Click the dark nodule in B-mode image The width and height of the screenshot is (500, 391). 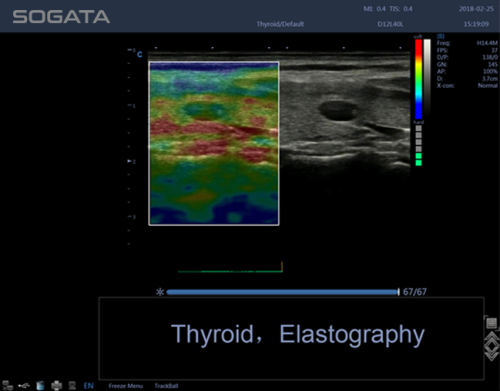pos(338,111)
